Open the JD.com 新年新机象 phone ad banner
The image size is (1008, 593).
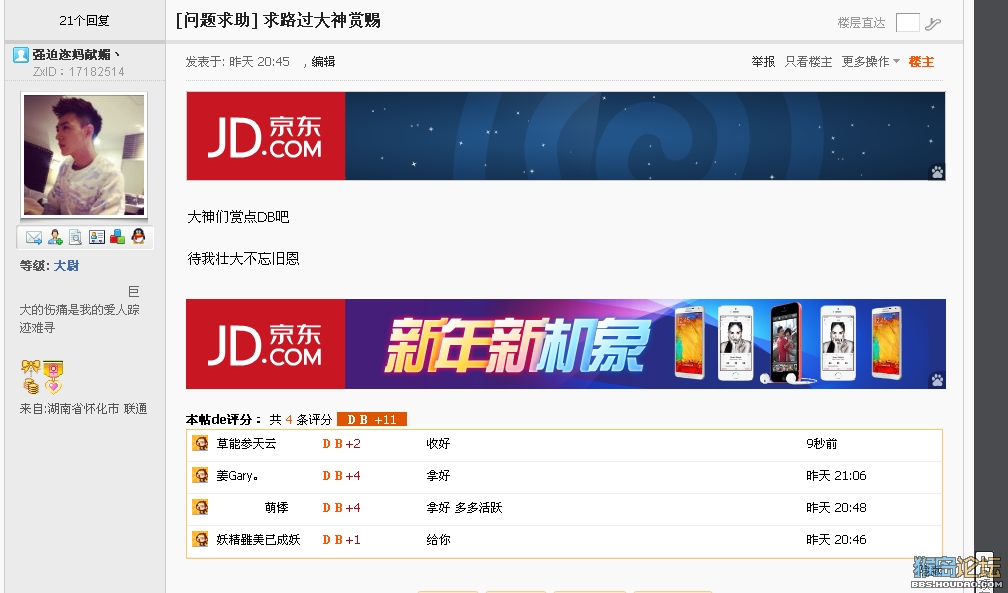[x=566, y=343]
